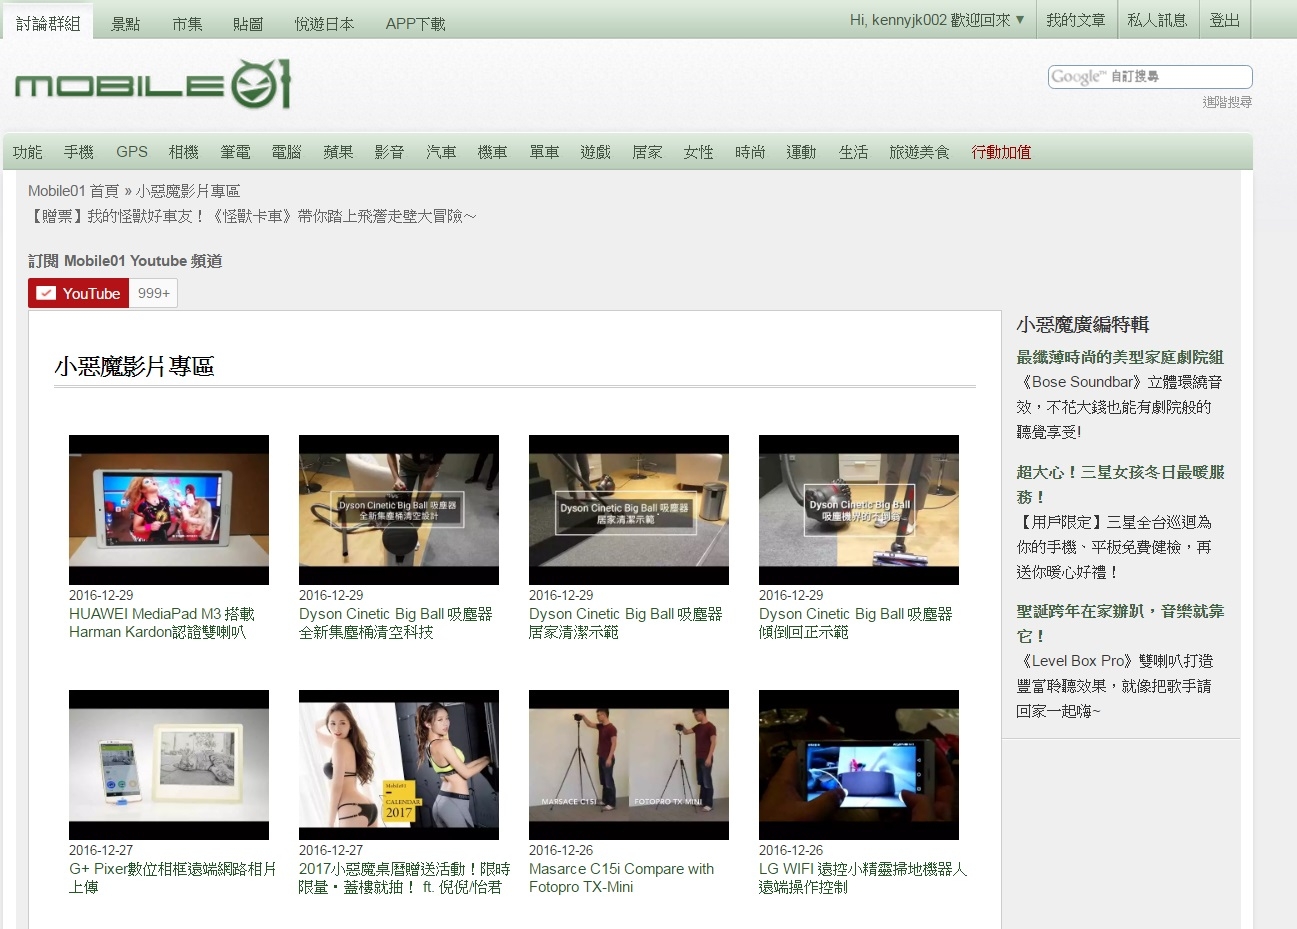Open the Masarce C15i tripod video thumbnail
The image size is (1297, 929).
click(x=629, y=765)
